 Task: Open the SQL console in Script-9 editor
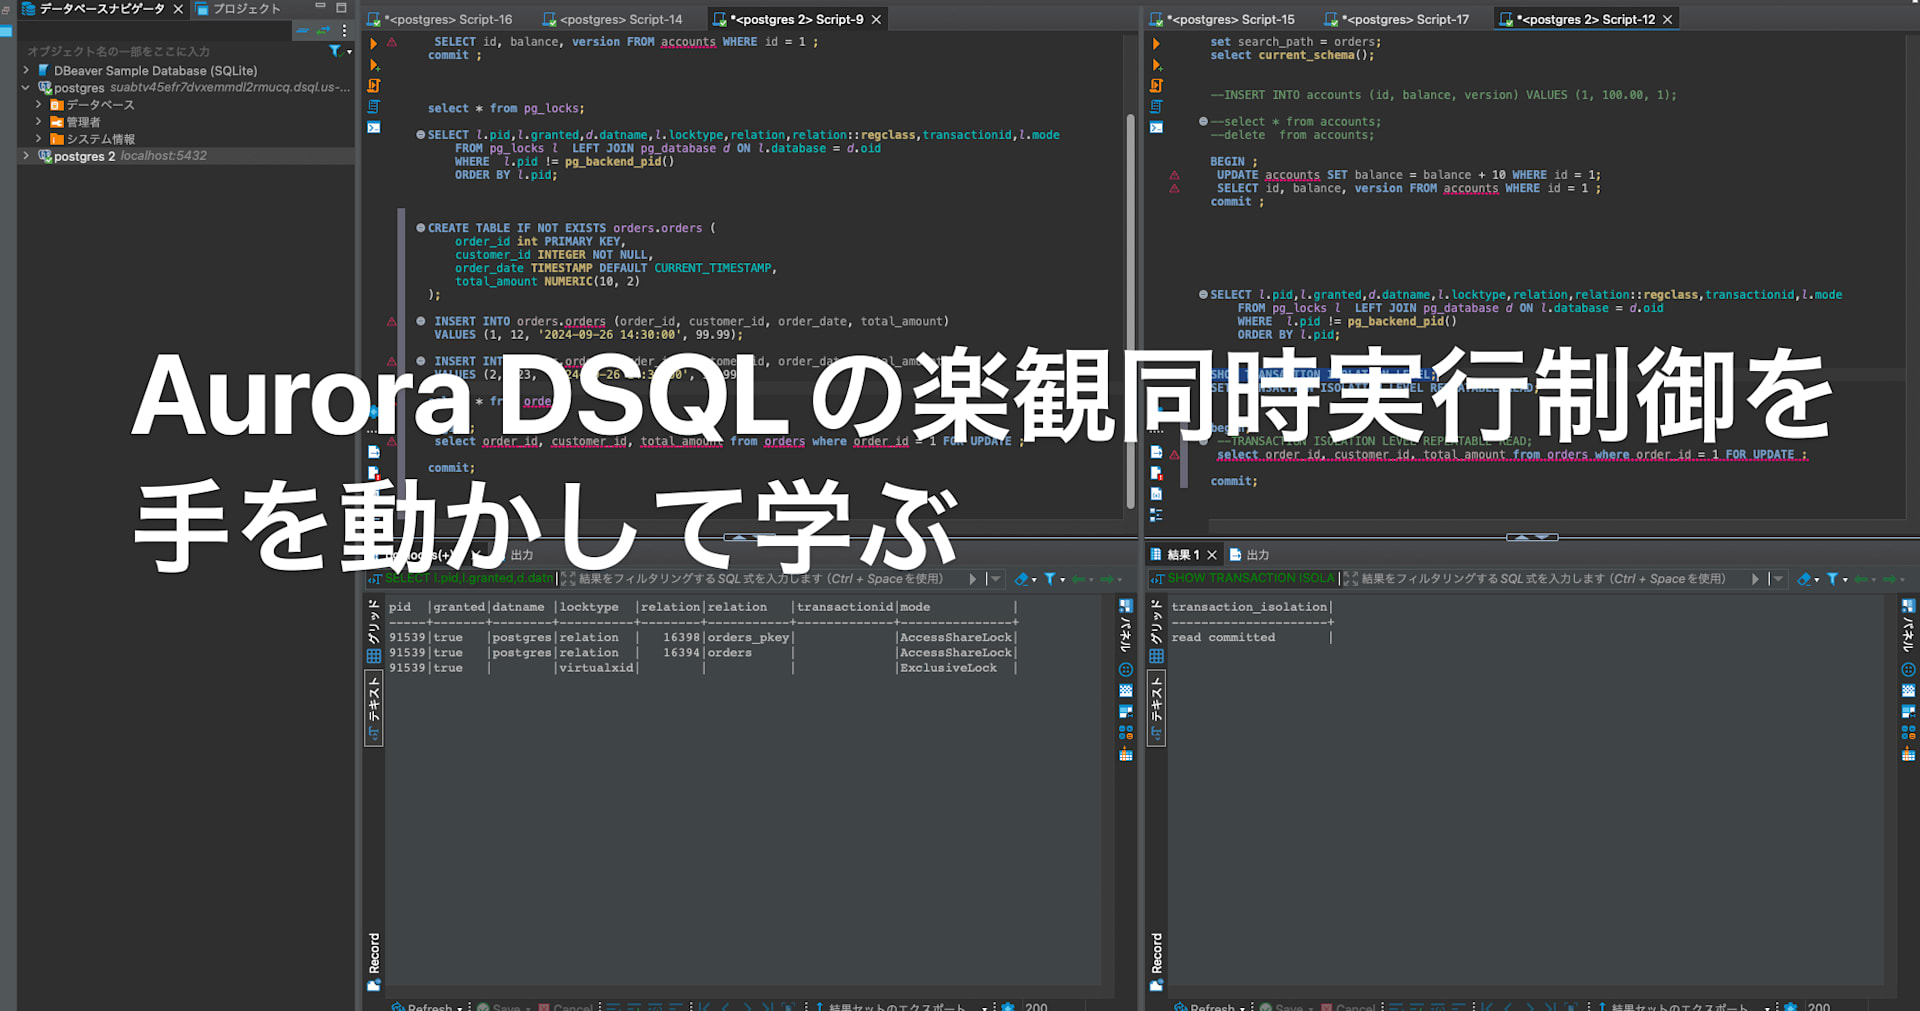pyautogui.click(x=374, y=128)
